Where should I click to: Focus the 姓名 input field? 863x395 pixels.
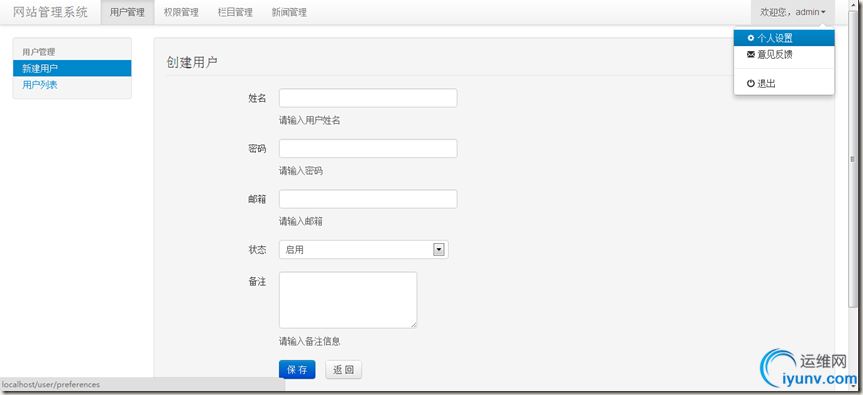[x=368, y=98]
